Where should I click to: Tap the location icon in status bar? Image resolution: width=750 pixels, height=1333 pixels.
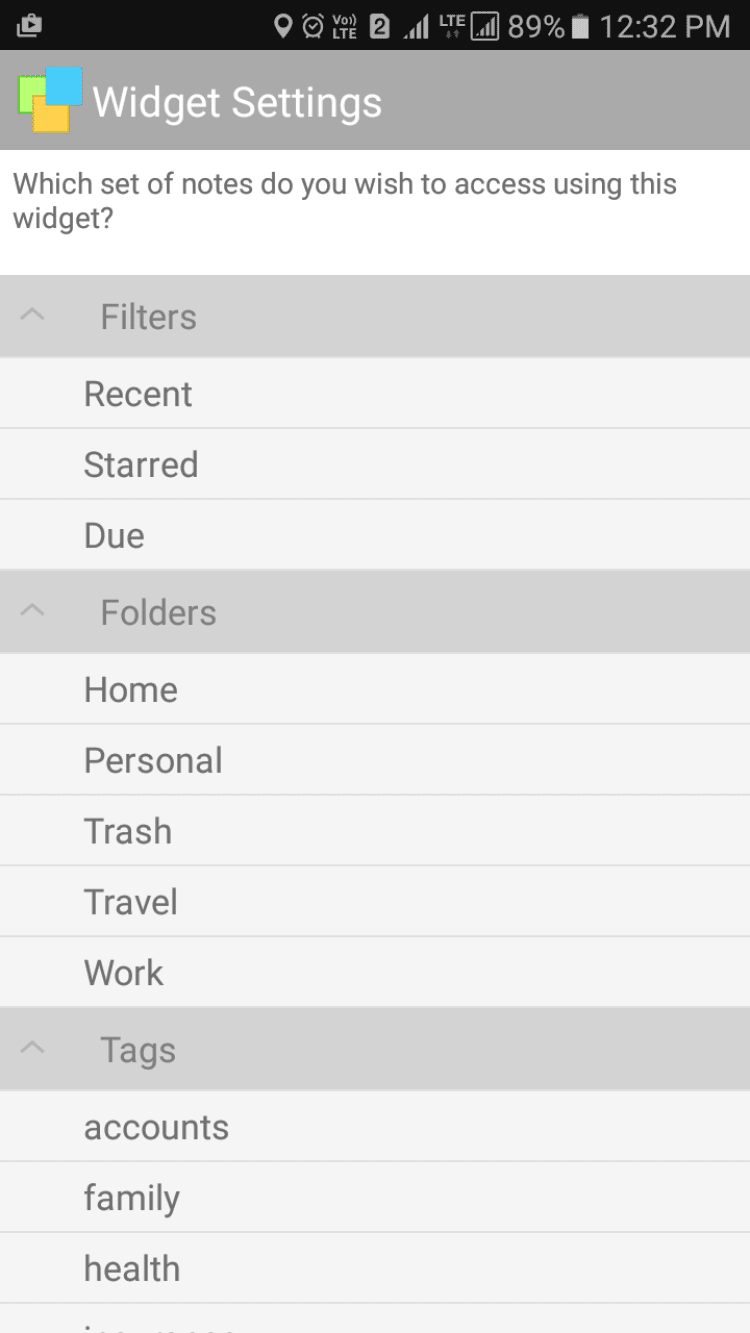click(283, 26)
